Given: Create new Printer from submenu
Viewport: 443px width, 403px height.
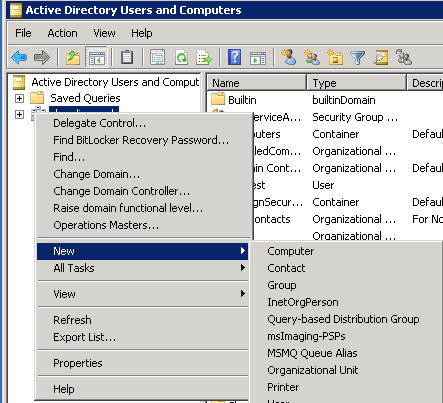Looking at the screenshot, I should click(346, 387).
